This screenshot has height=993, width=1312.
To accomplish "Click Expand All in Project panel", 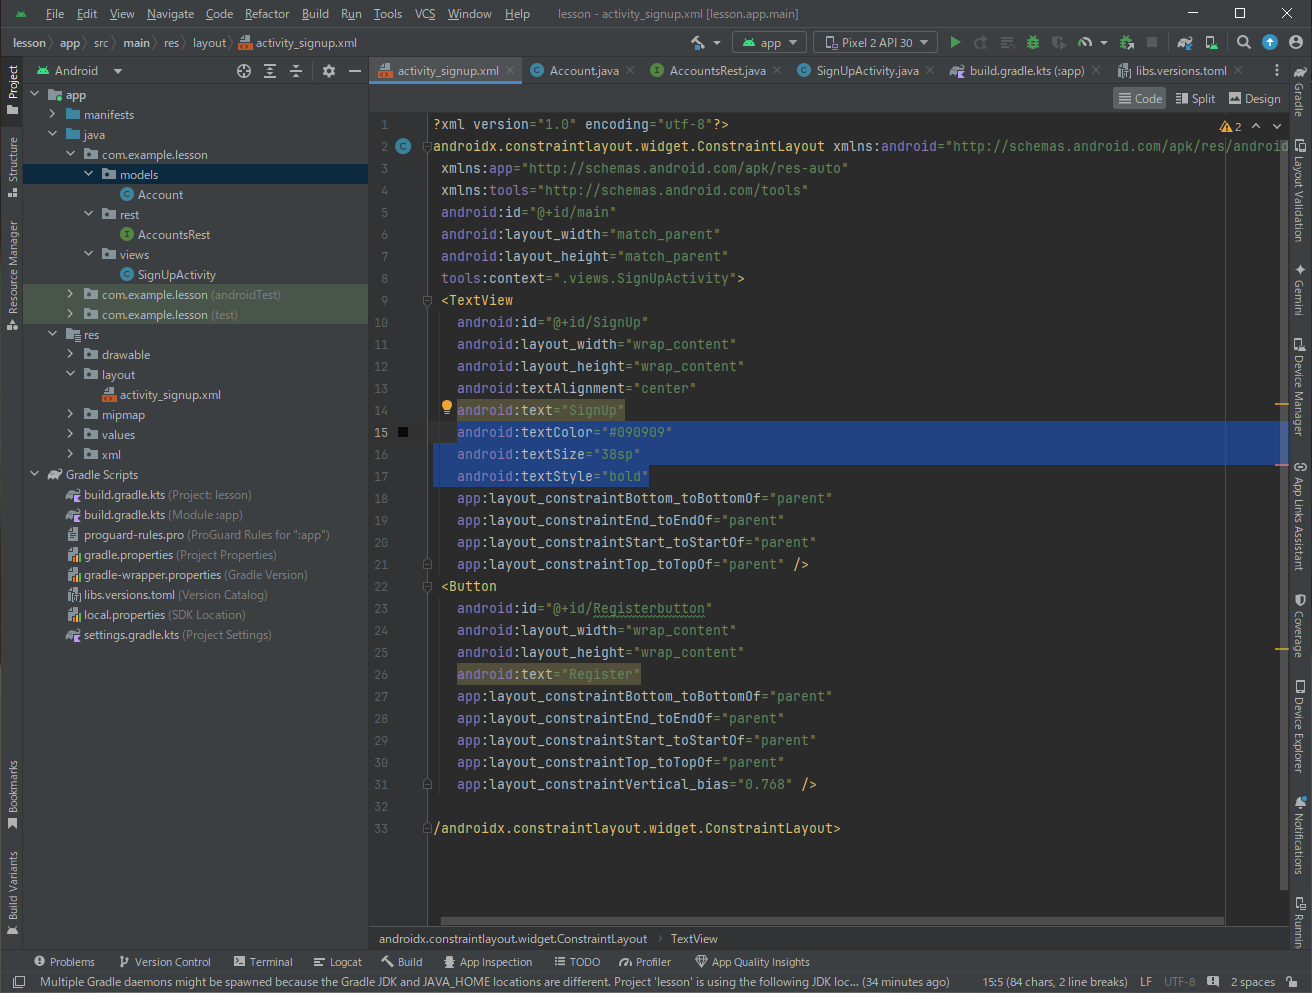I will click(x=270, y=71).
